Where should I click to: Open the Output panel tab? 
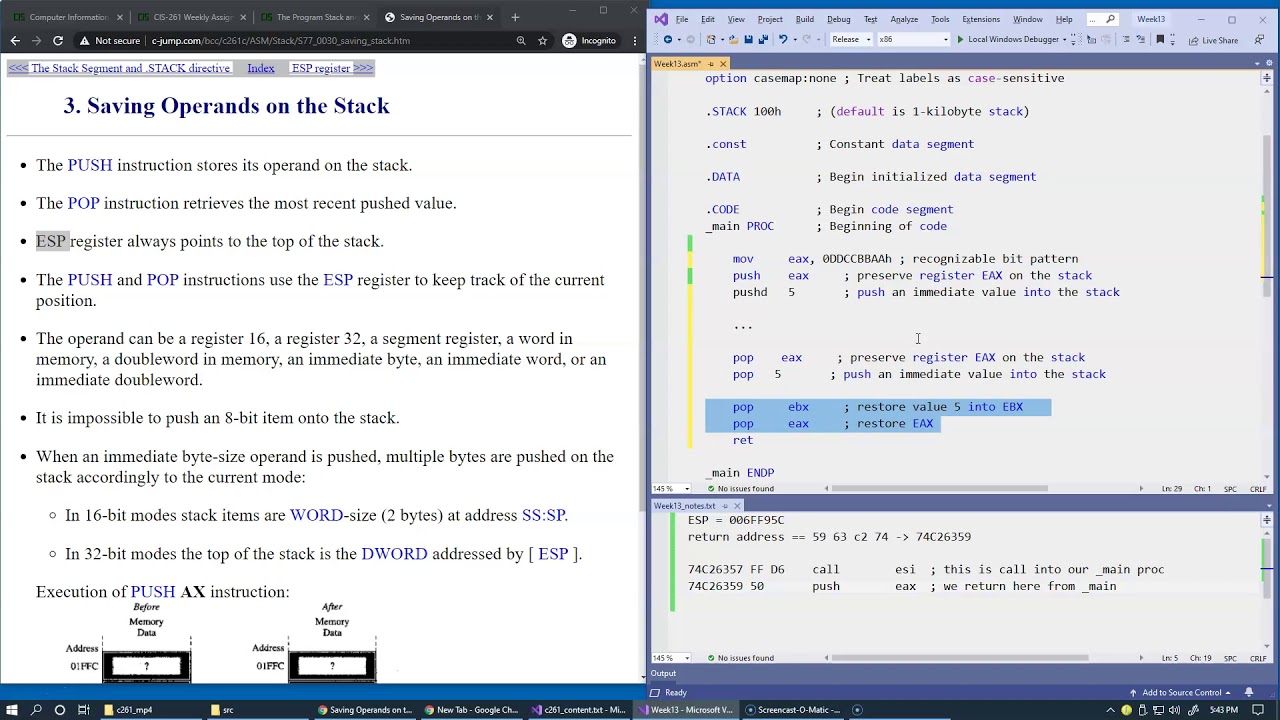pyautogui.click(x=664, y=674)
